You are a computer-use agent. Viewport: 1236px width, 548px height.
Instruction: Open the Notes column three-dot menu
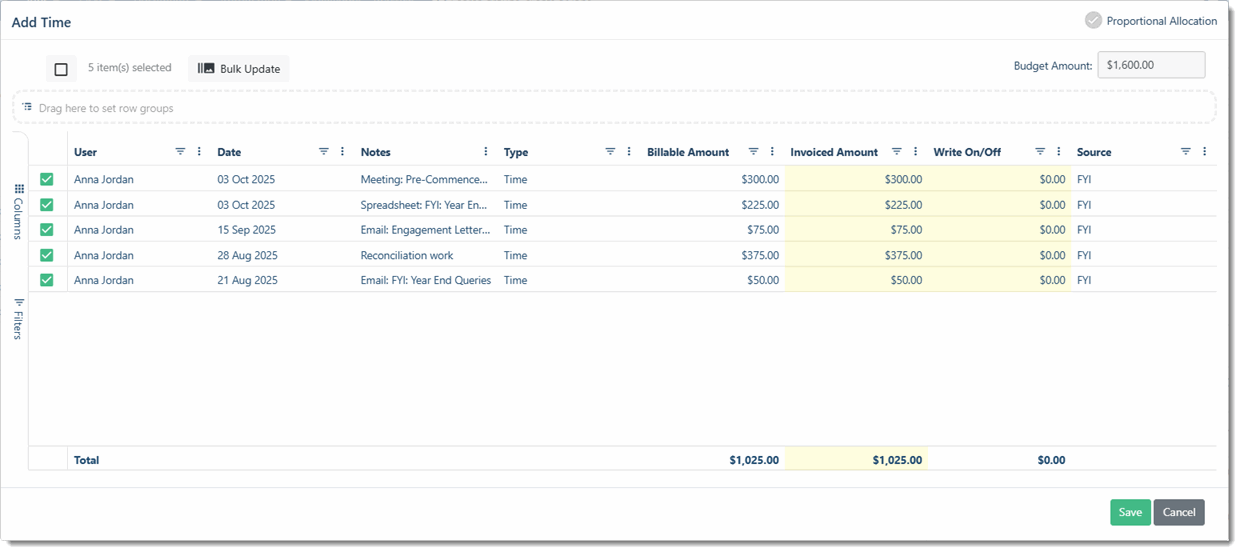tap(486, 152)
